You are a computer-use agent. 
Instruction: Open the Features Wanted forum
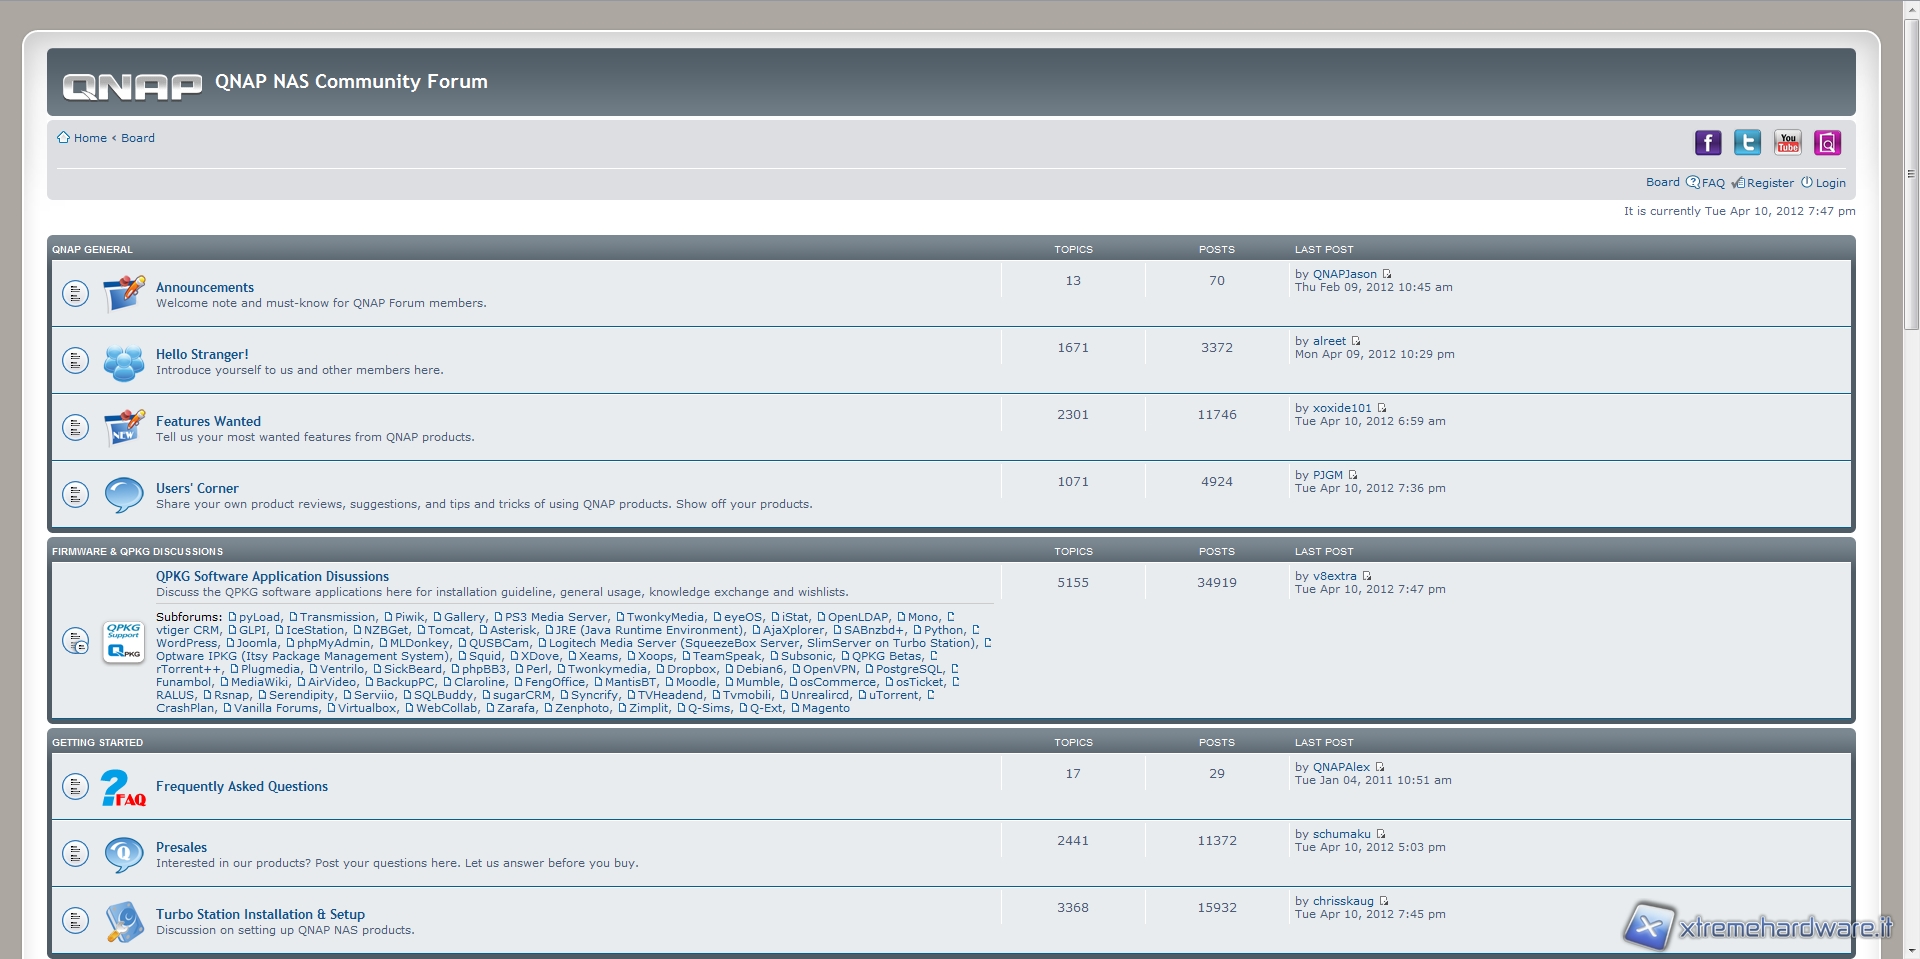[208, 421]
